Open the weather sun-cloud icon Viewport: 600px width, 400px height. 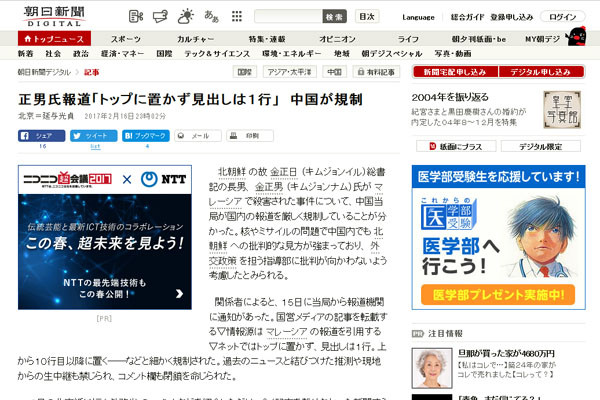[x=186, y=16]
